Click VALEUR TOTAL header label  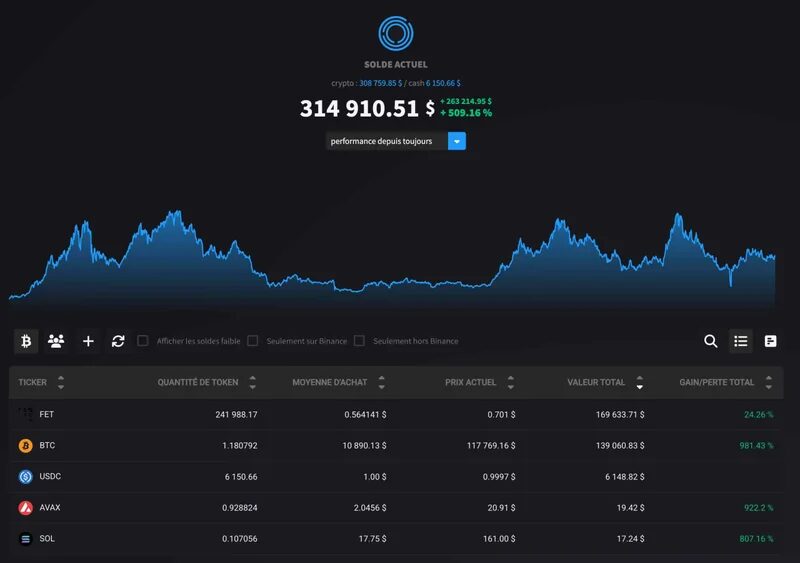(596, 382)
